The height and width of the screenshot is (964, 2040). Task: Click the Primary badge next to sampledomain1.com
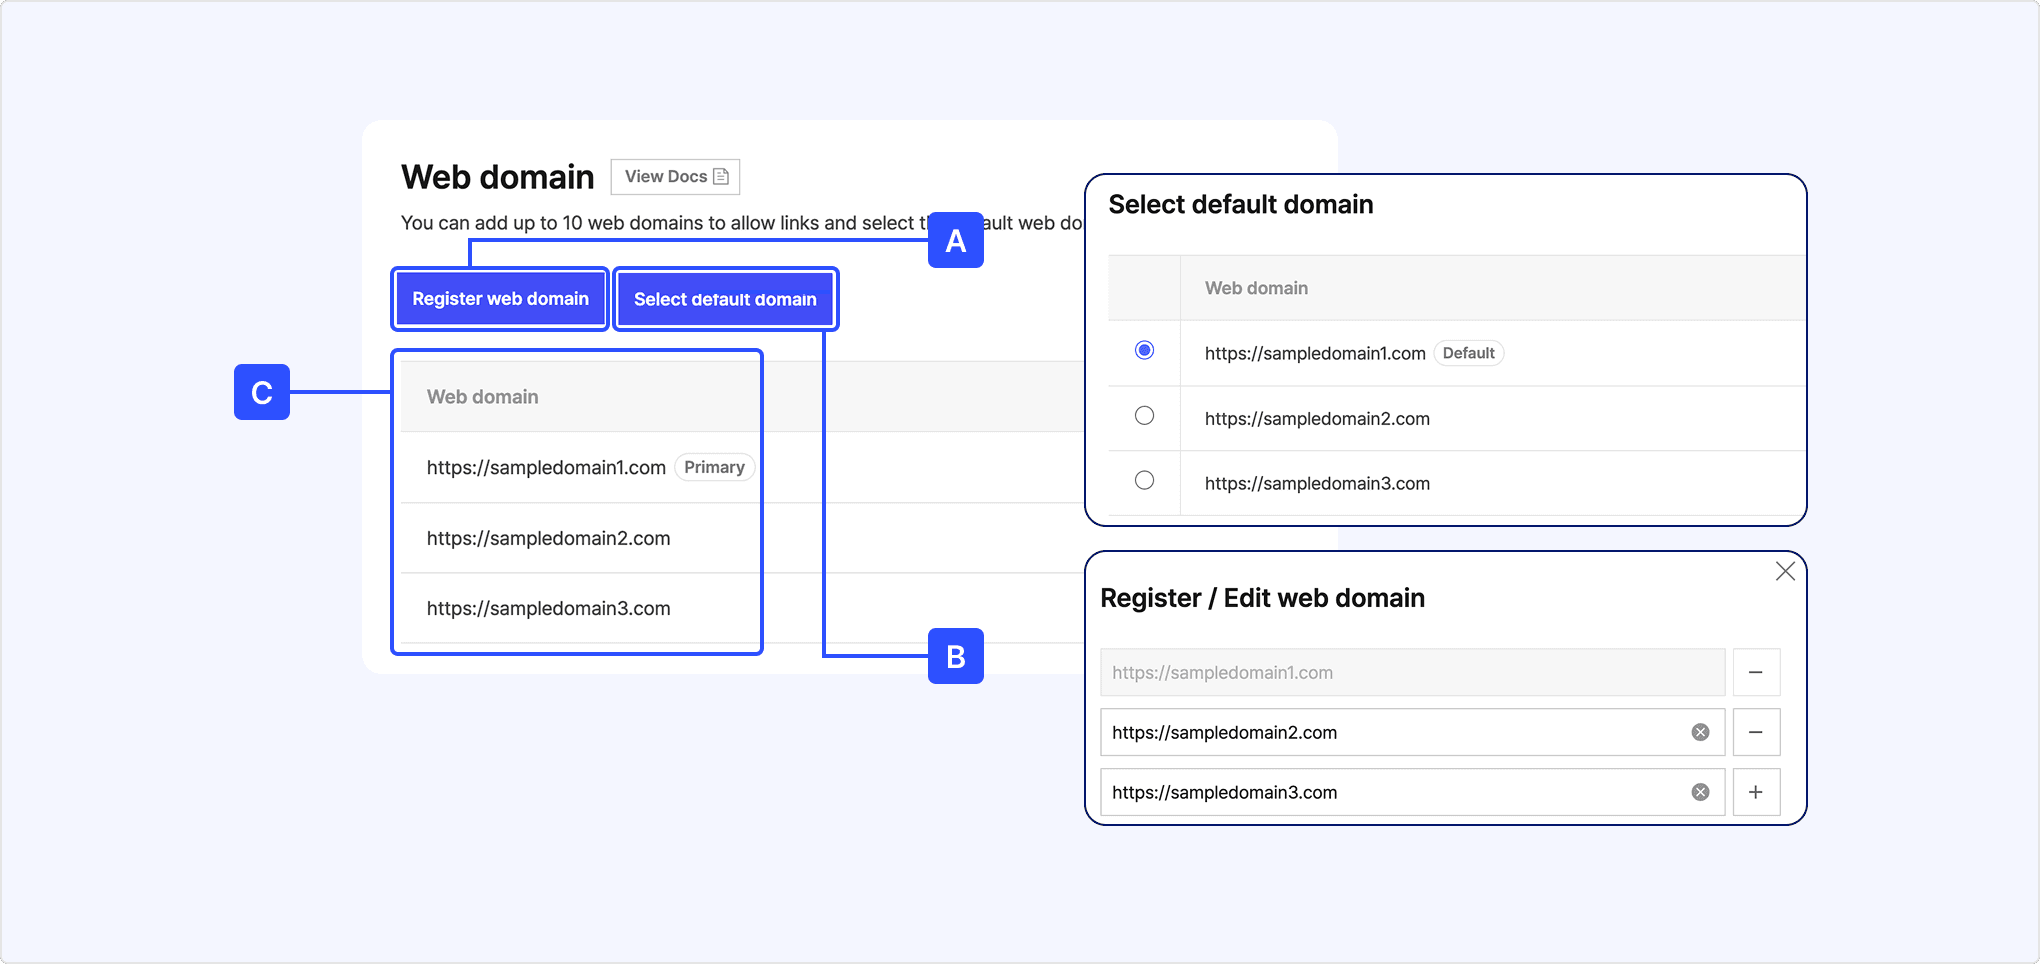[714, 467]
